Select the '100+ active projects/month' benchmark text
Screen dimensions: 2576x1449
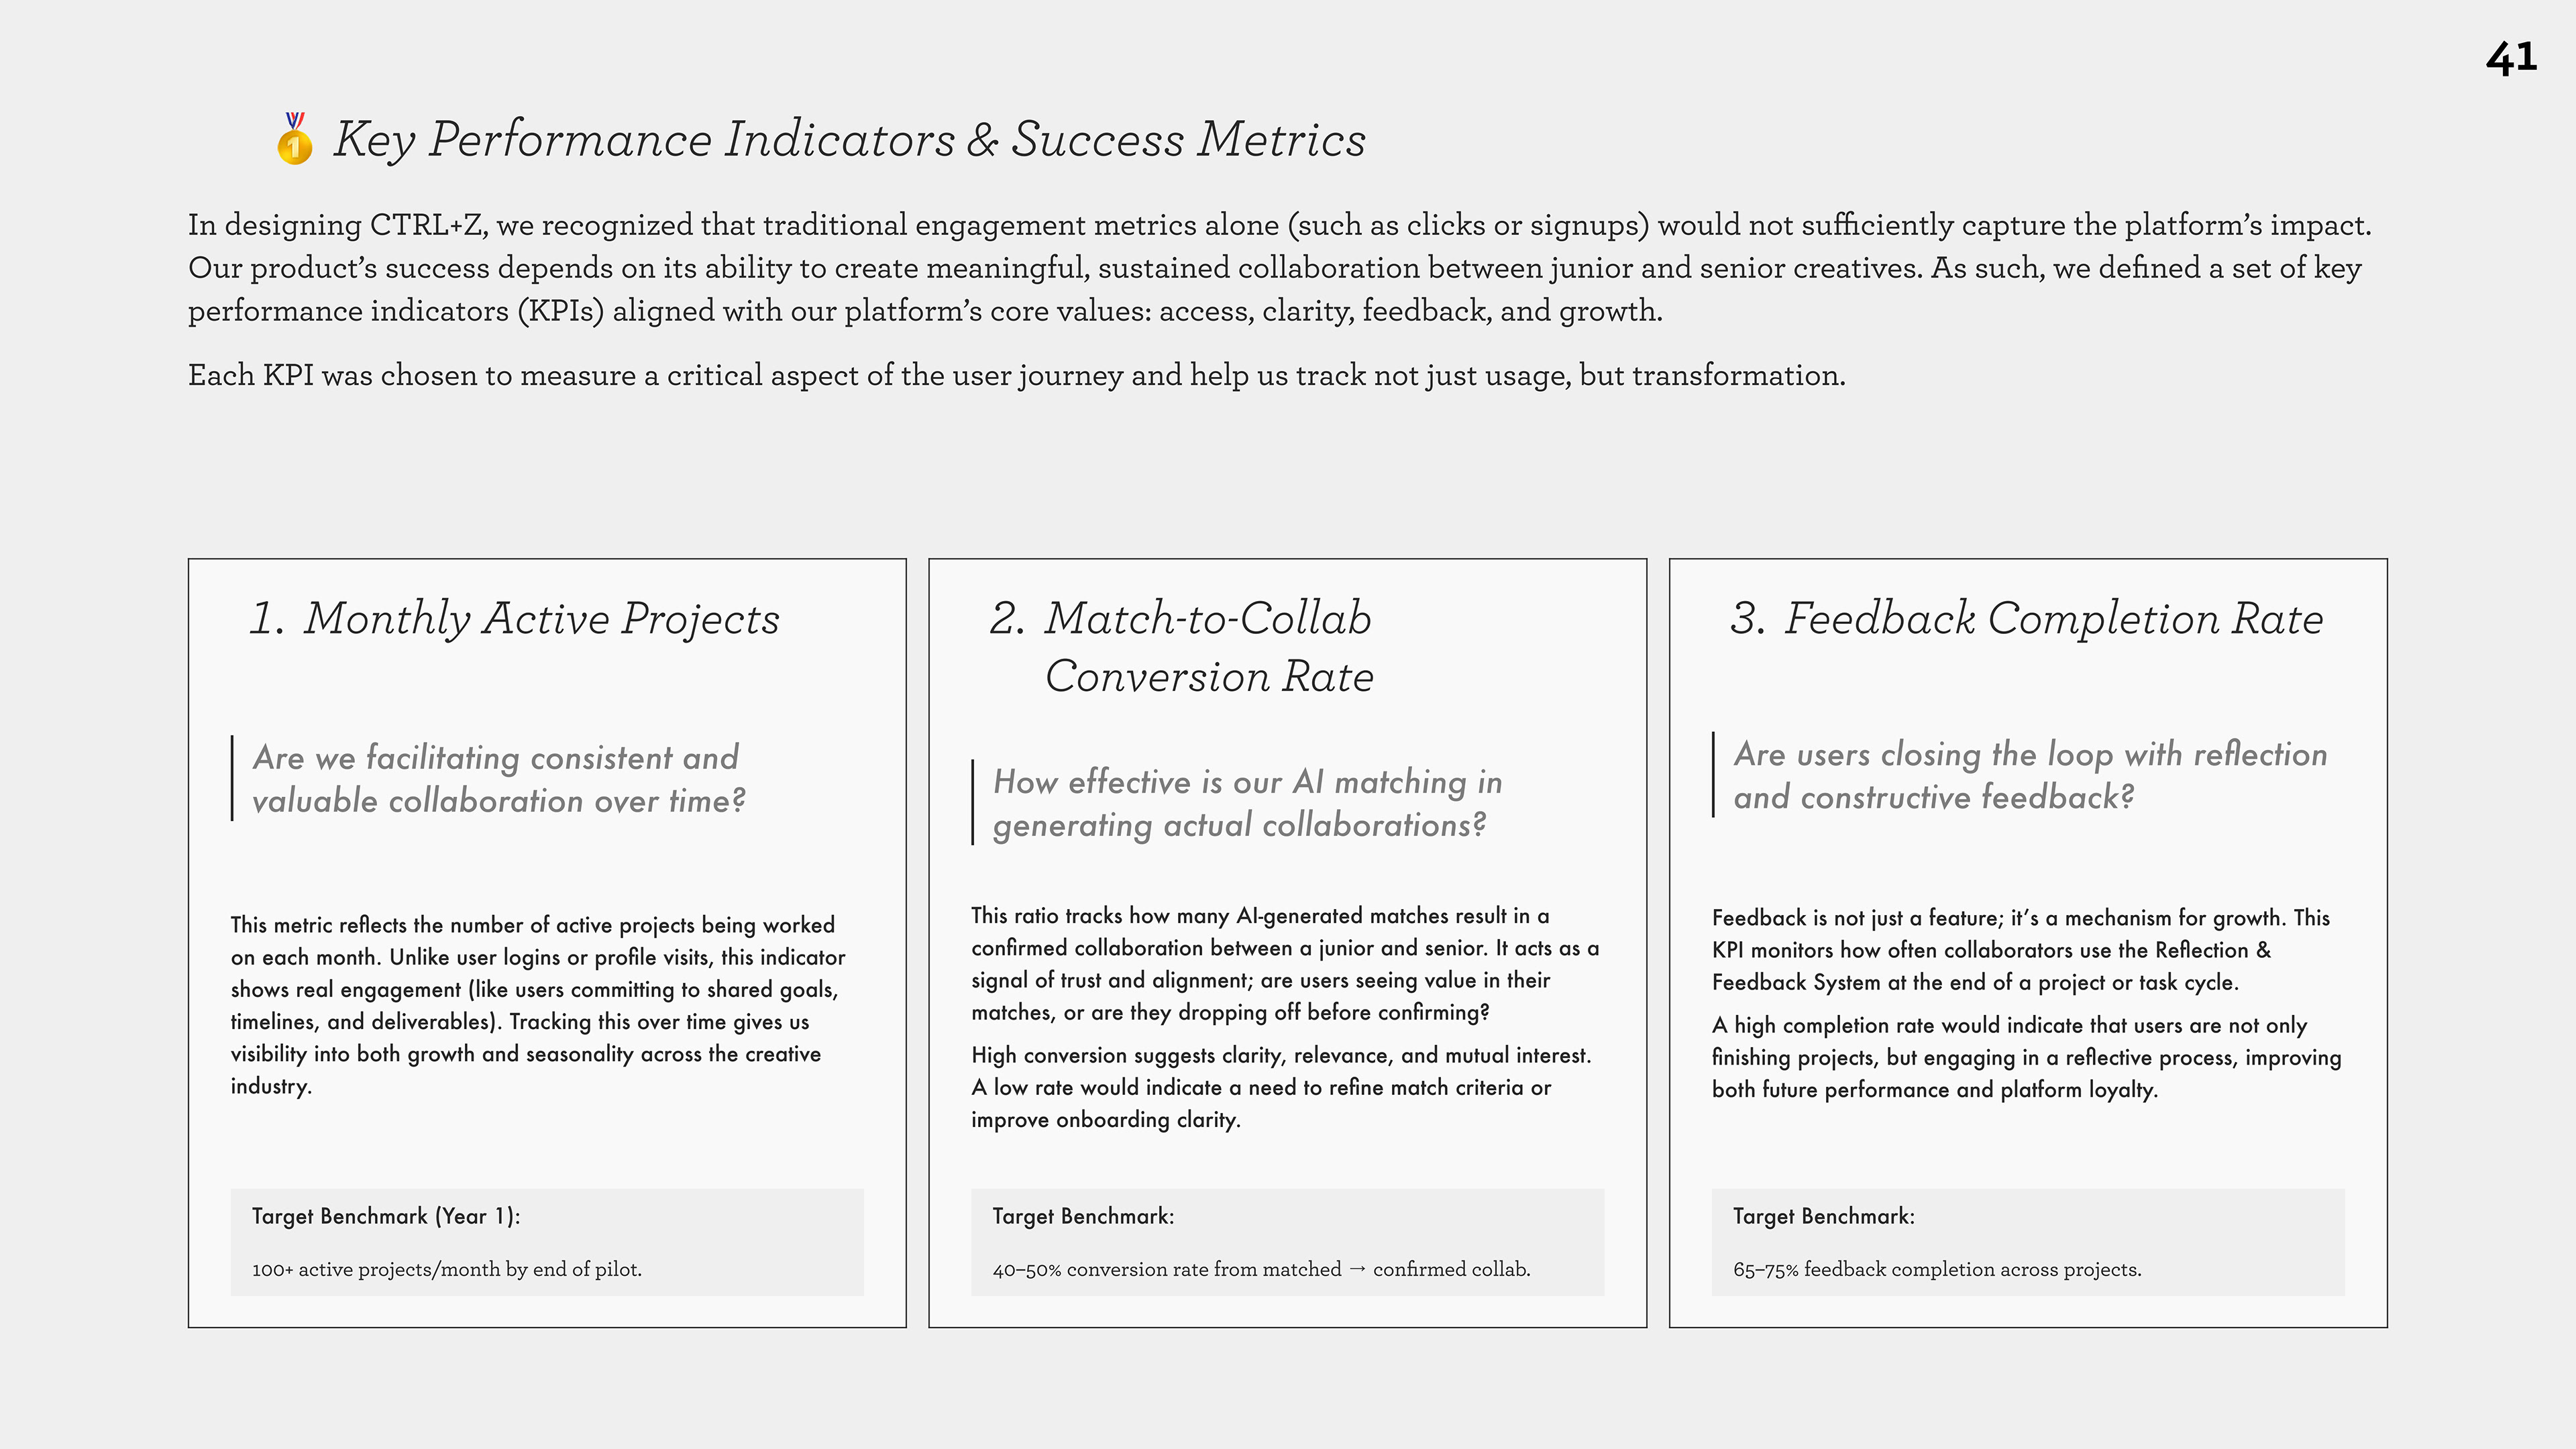pyautogui.click(x=446, y=1270)
